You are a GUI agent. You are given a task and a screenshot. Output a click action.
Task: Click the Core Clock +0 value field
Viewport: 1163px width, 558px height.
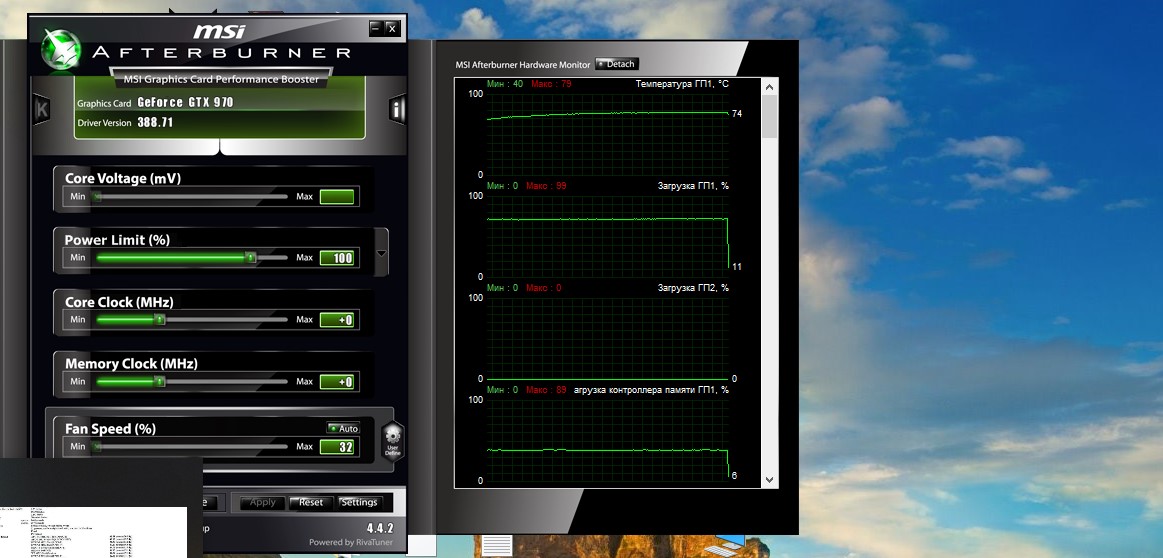[337, 320]
